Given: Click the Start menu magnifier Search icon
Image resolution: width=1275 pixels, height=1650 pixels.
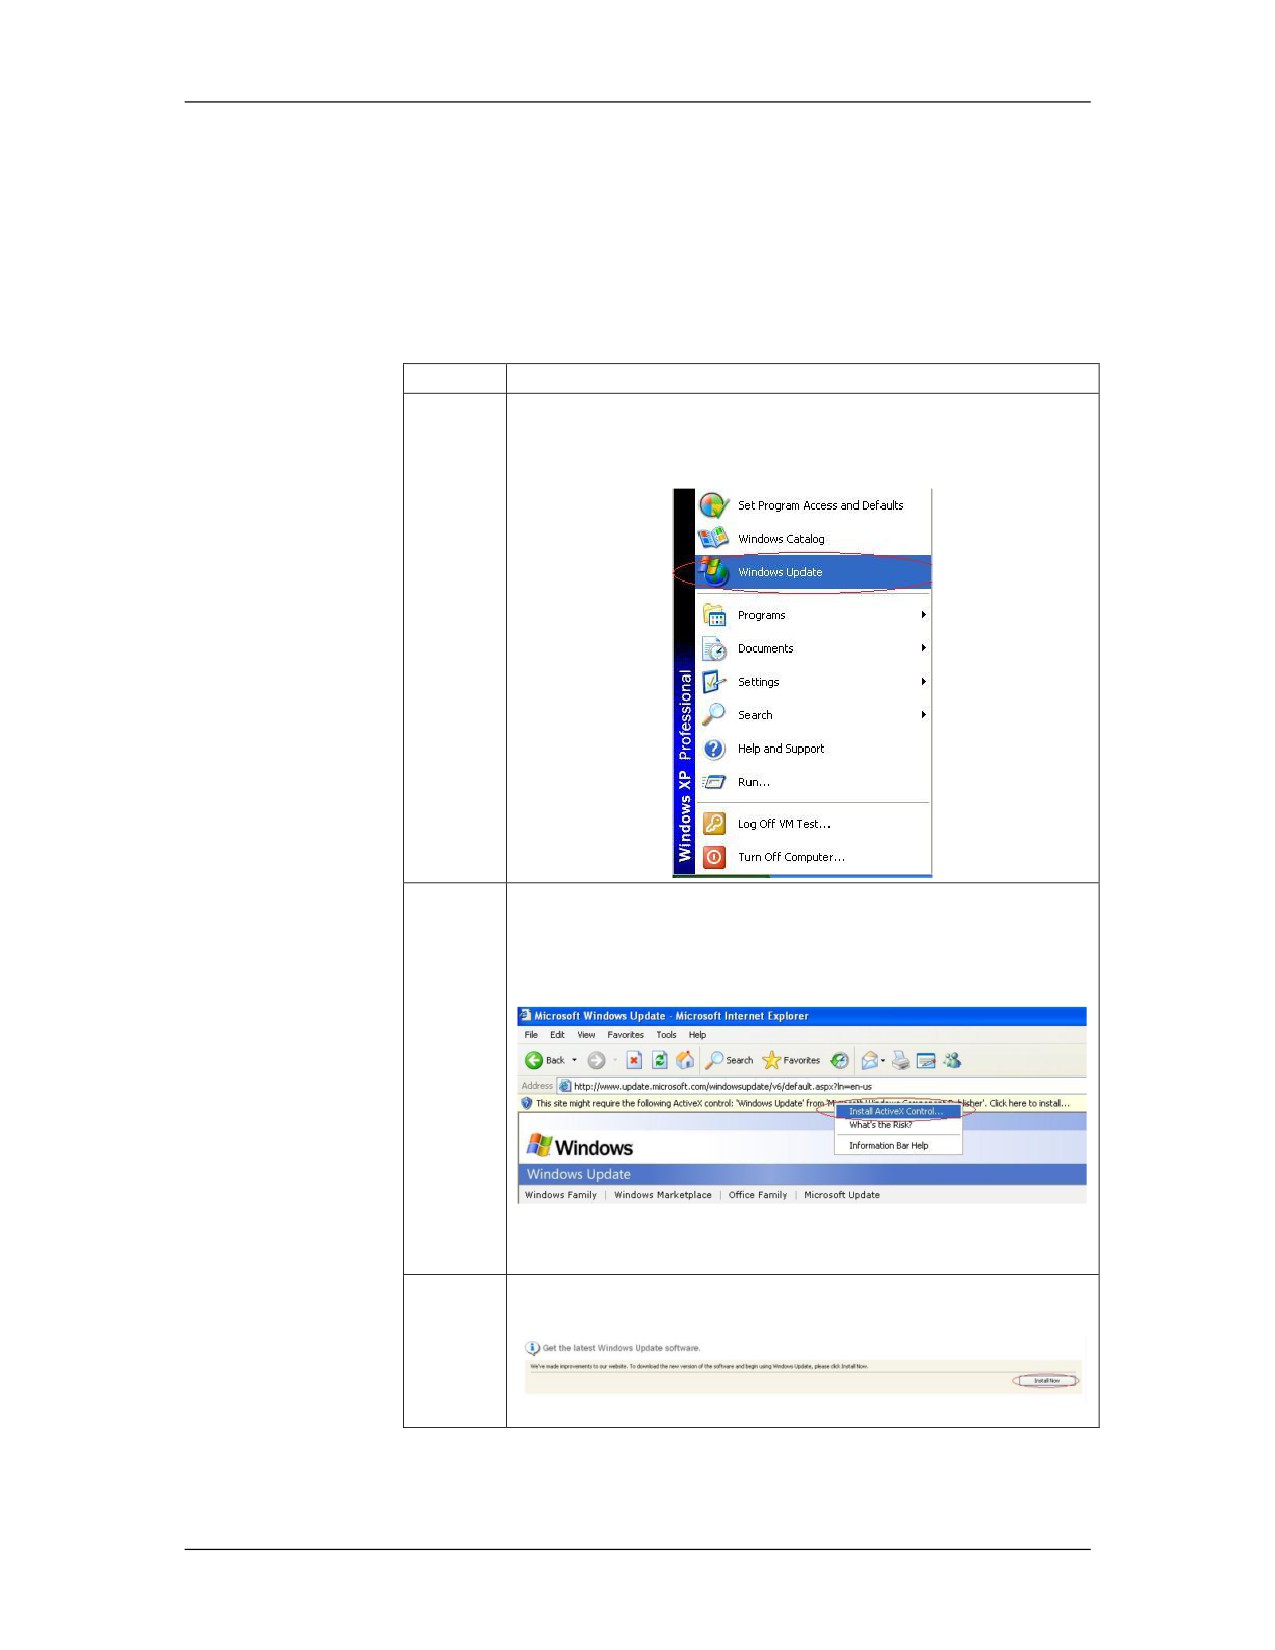Looking at the screenshot, I should (714, 715).
